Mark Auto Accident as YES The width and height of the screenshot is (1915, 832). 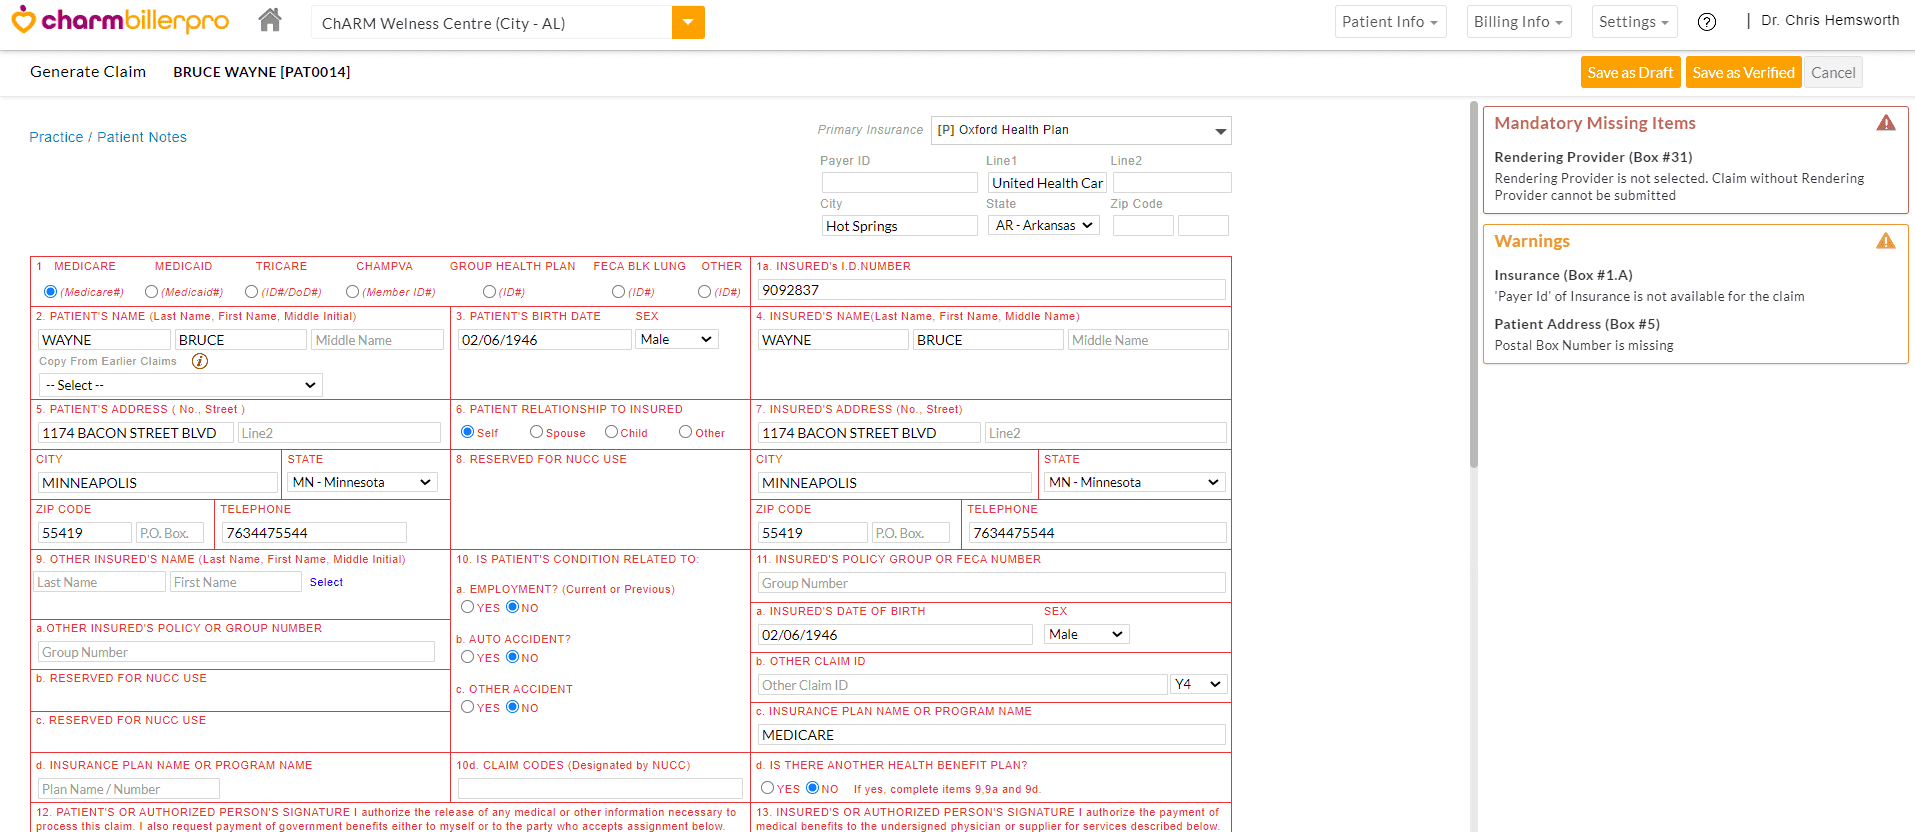[467, 657]
